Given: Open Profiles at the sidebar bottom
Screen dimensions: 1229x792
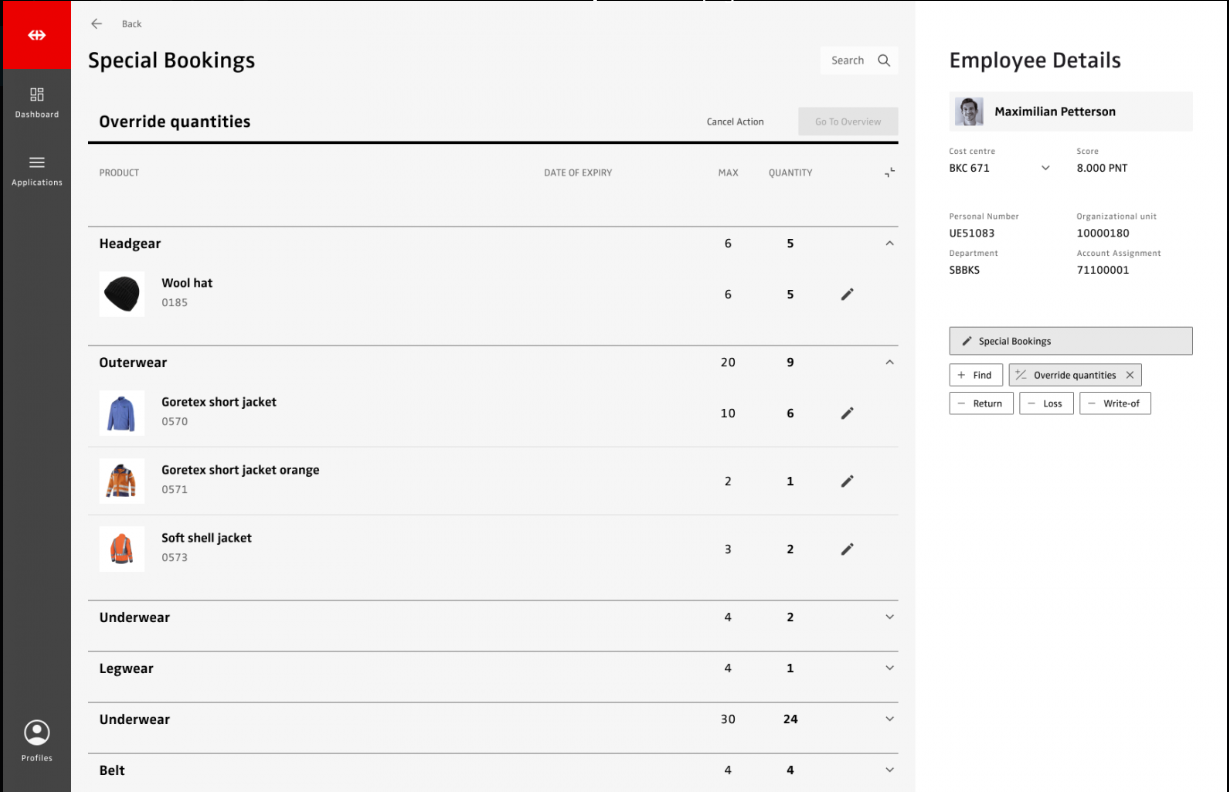Looking at the screenshot, I should tap(37, 741).
